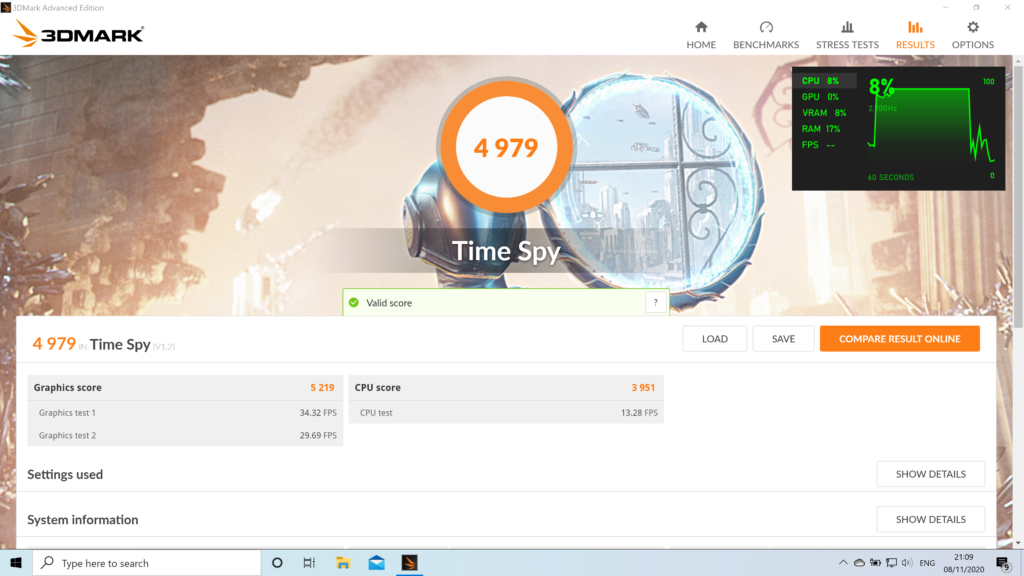Click the Stress Tests bar chart icon
The image size is (1024, 576).
point(847,27)
